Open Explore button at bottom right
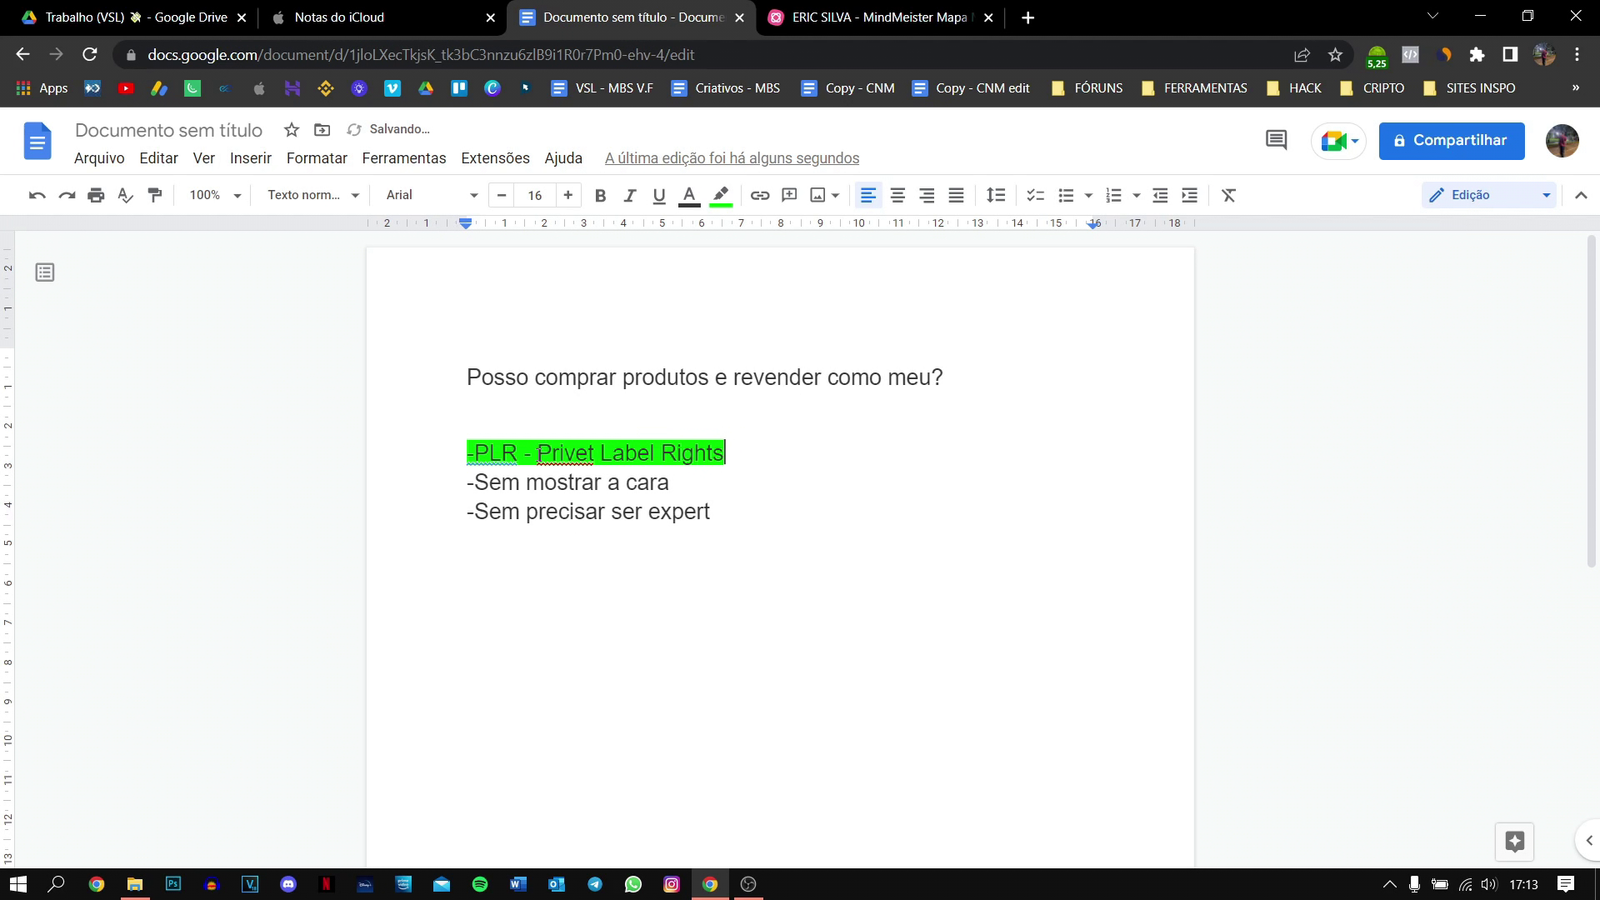This screenshot has height=900, width=1600. coord(1515,841)
